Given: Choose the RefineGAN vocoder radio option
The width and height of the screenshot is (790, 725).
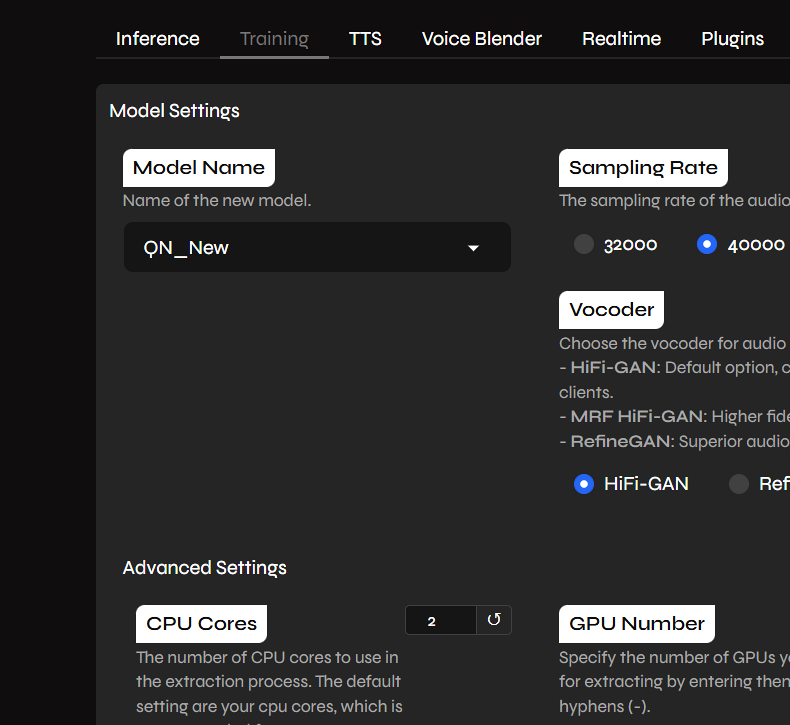Looking at the screenshot, I should tap(739, 484).
